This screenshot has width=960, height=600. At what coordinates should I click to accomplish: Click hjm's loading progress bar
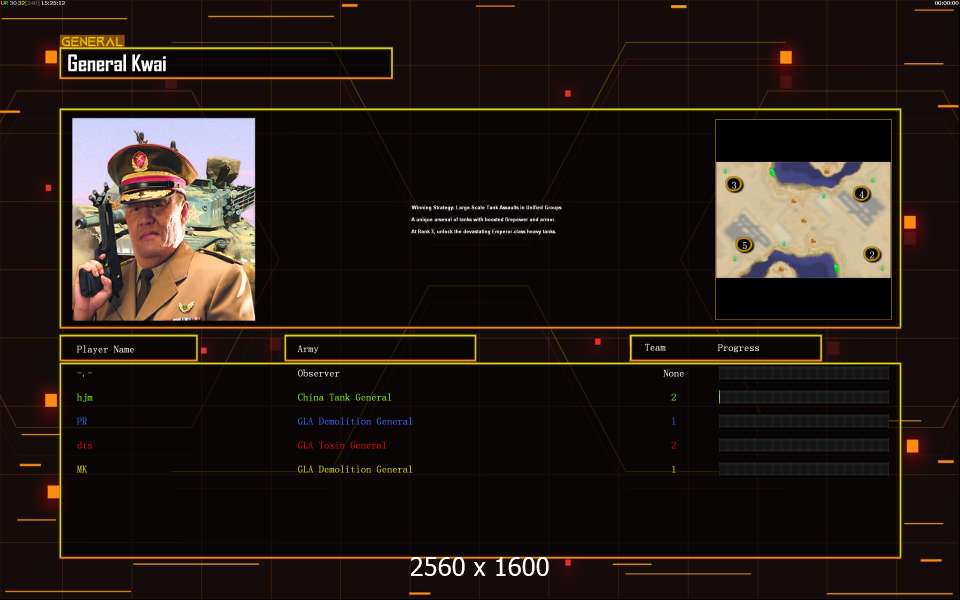tap(803, 397)
